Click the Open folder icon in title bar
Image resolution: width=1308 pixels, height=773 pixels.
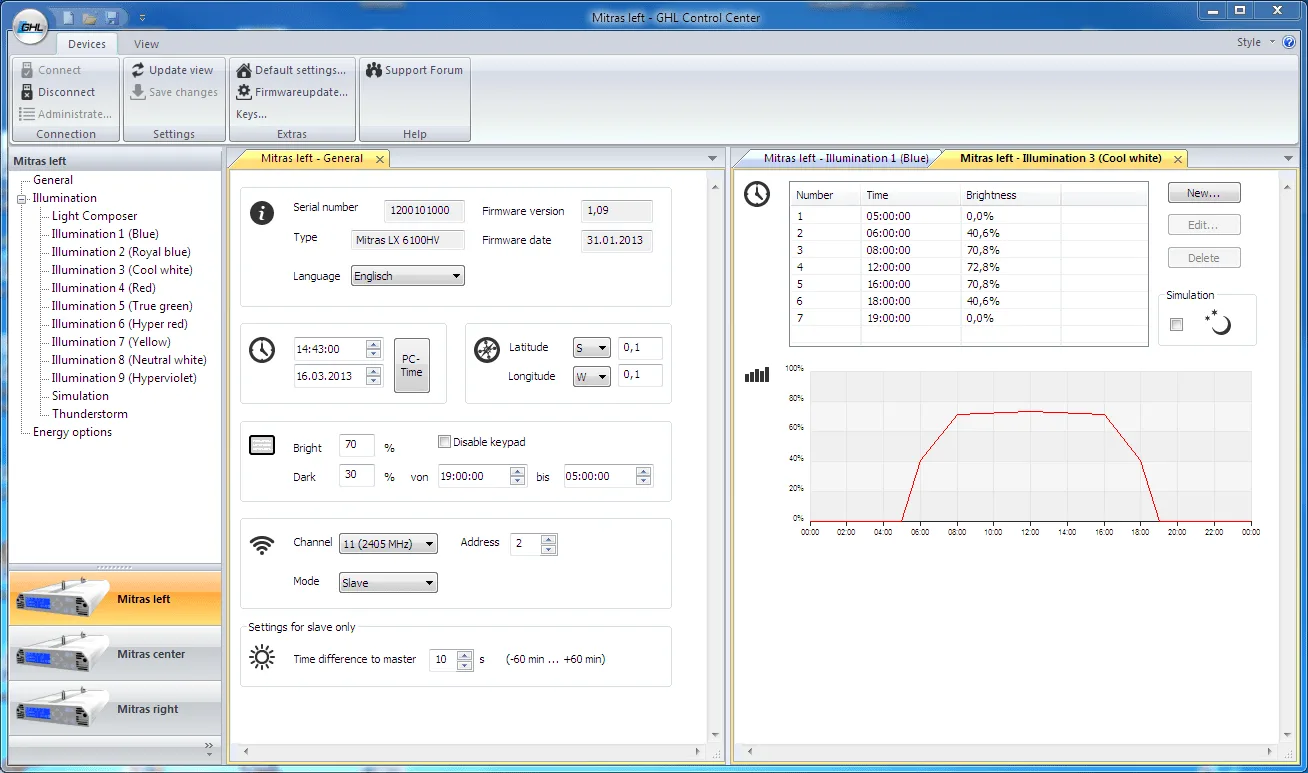click(89, 17)
